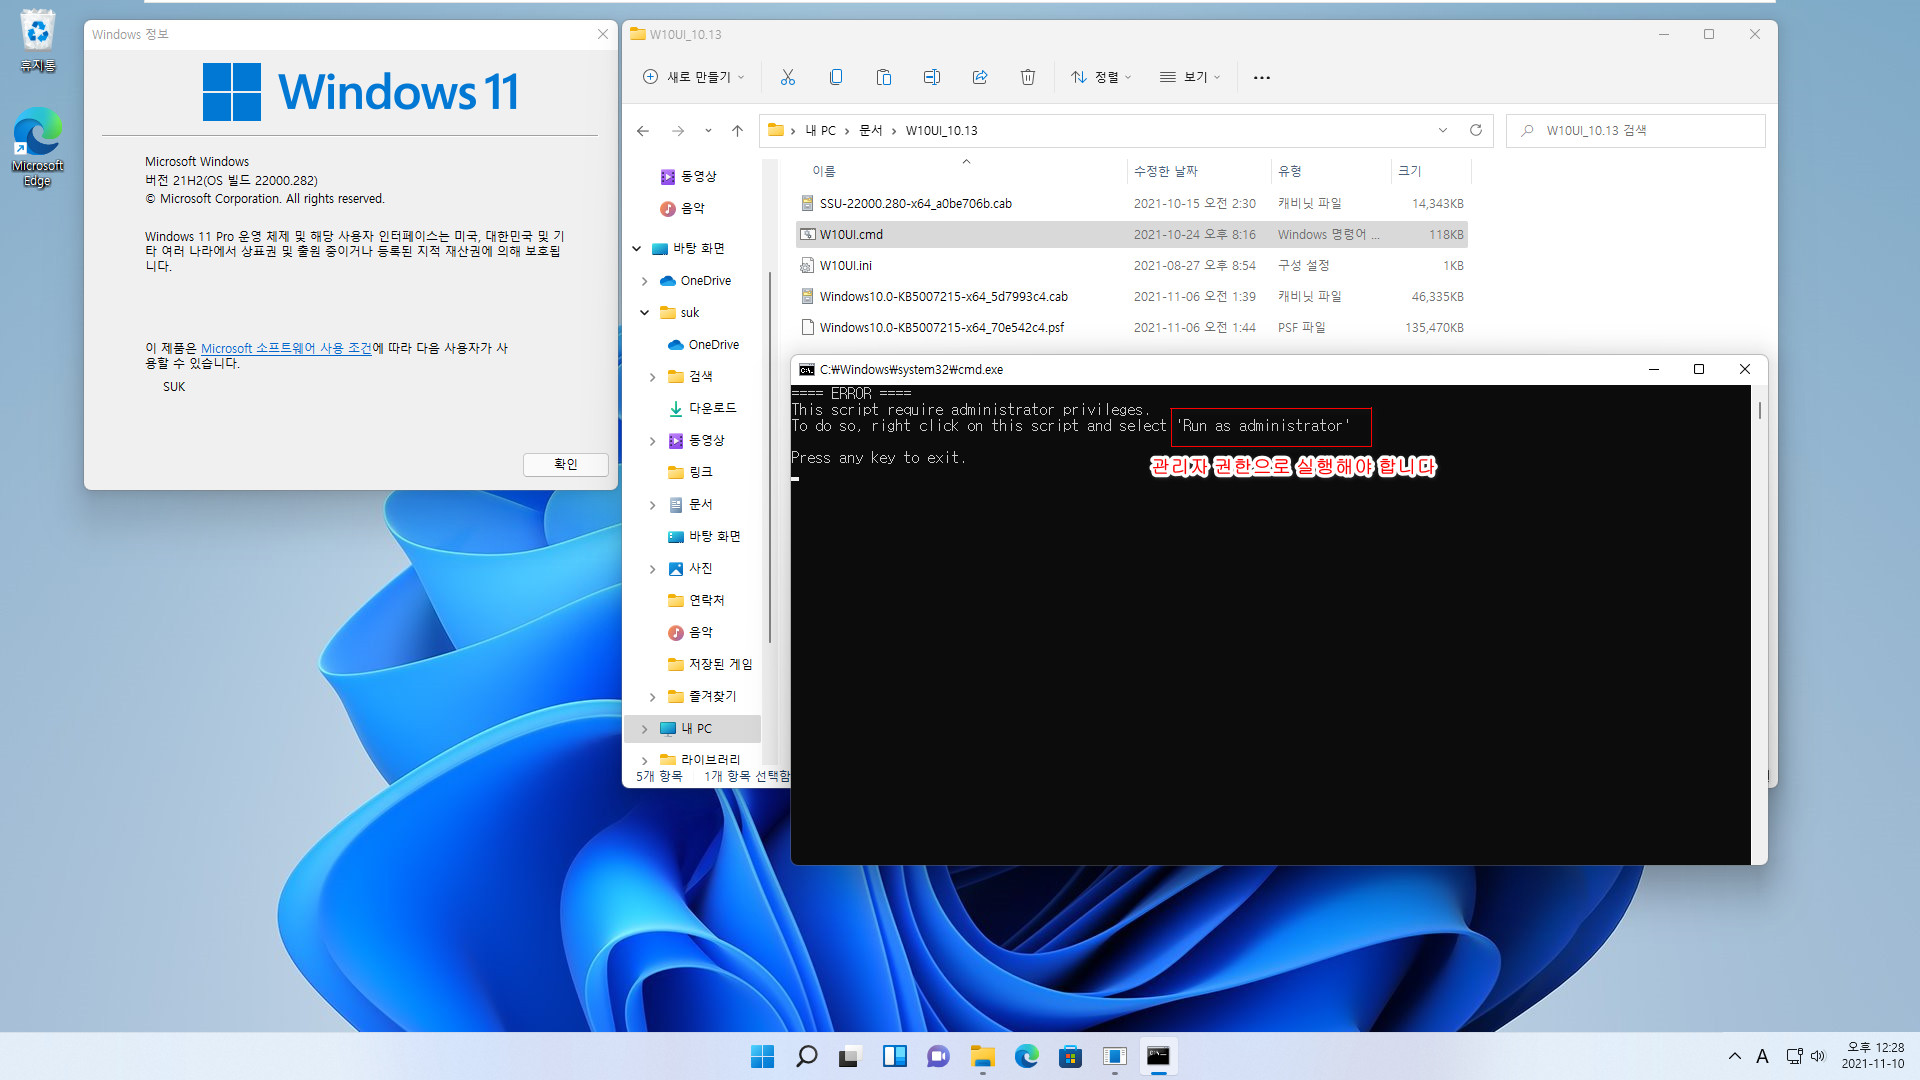Click the Cut scissors icon in Explorer toolbar
1920x1080 pixels.
[x=788, y=77]
